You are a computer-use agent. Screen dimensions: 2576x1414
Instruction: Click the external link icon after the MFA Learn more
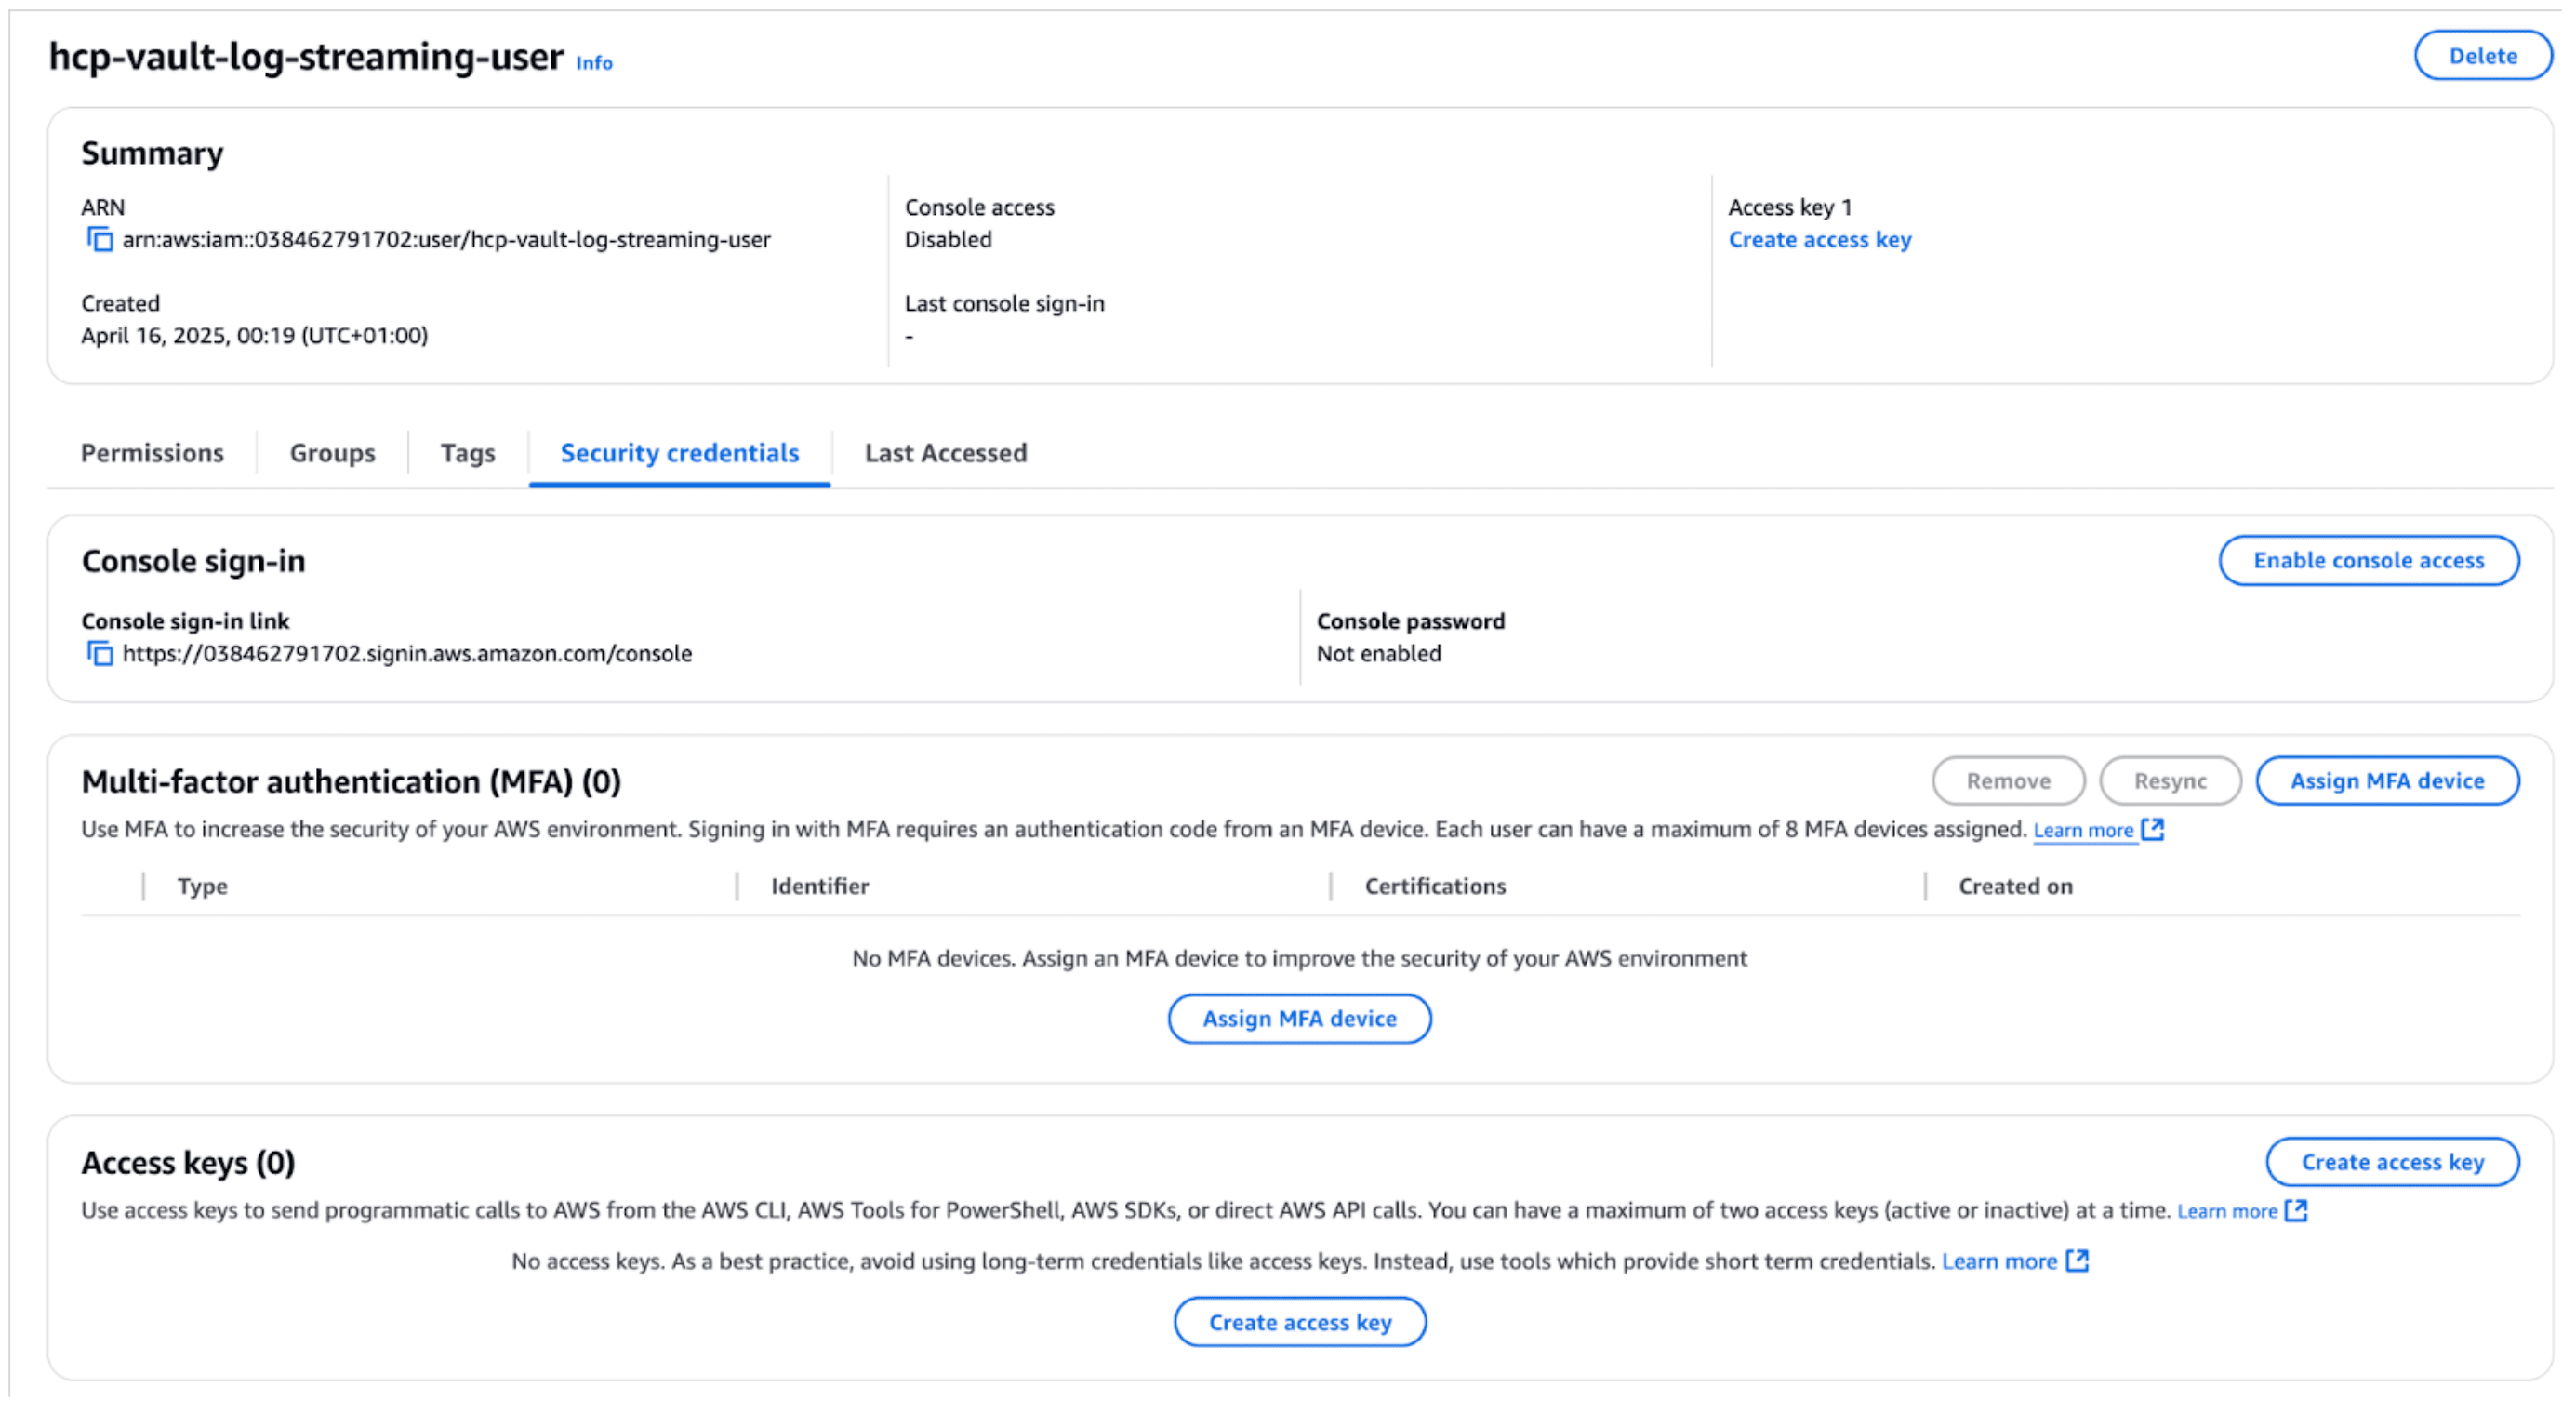(x=2153, y=830)
